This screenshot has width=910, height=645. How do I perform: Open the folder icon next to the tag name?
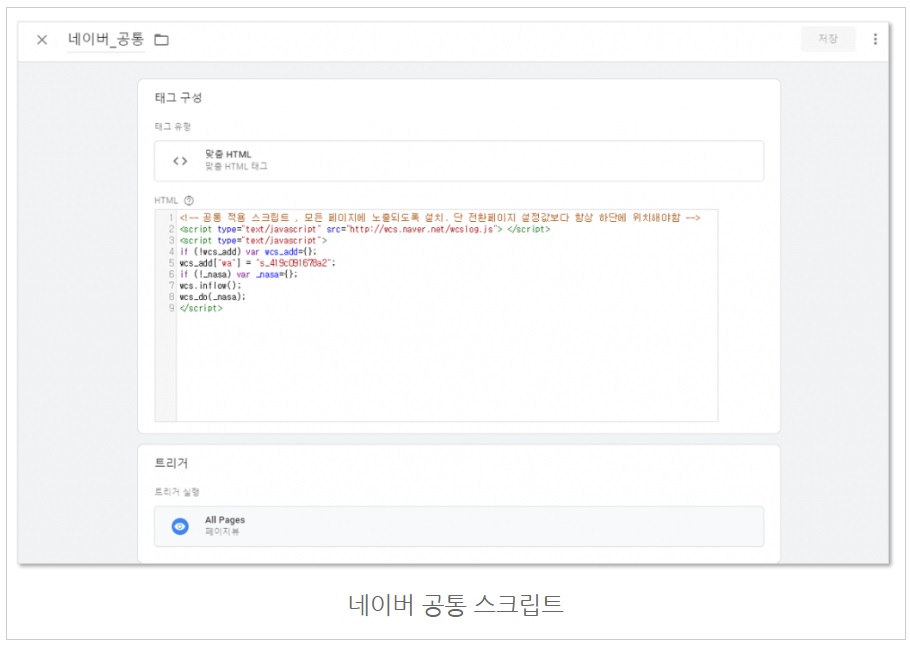[x=161, y=40]
